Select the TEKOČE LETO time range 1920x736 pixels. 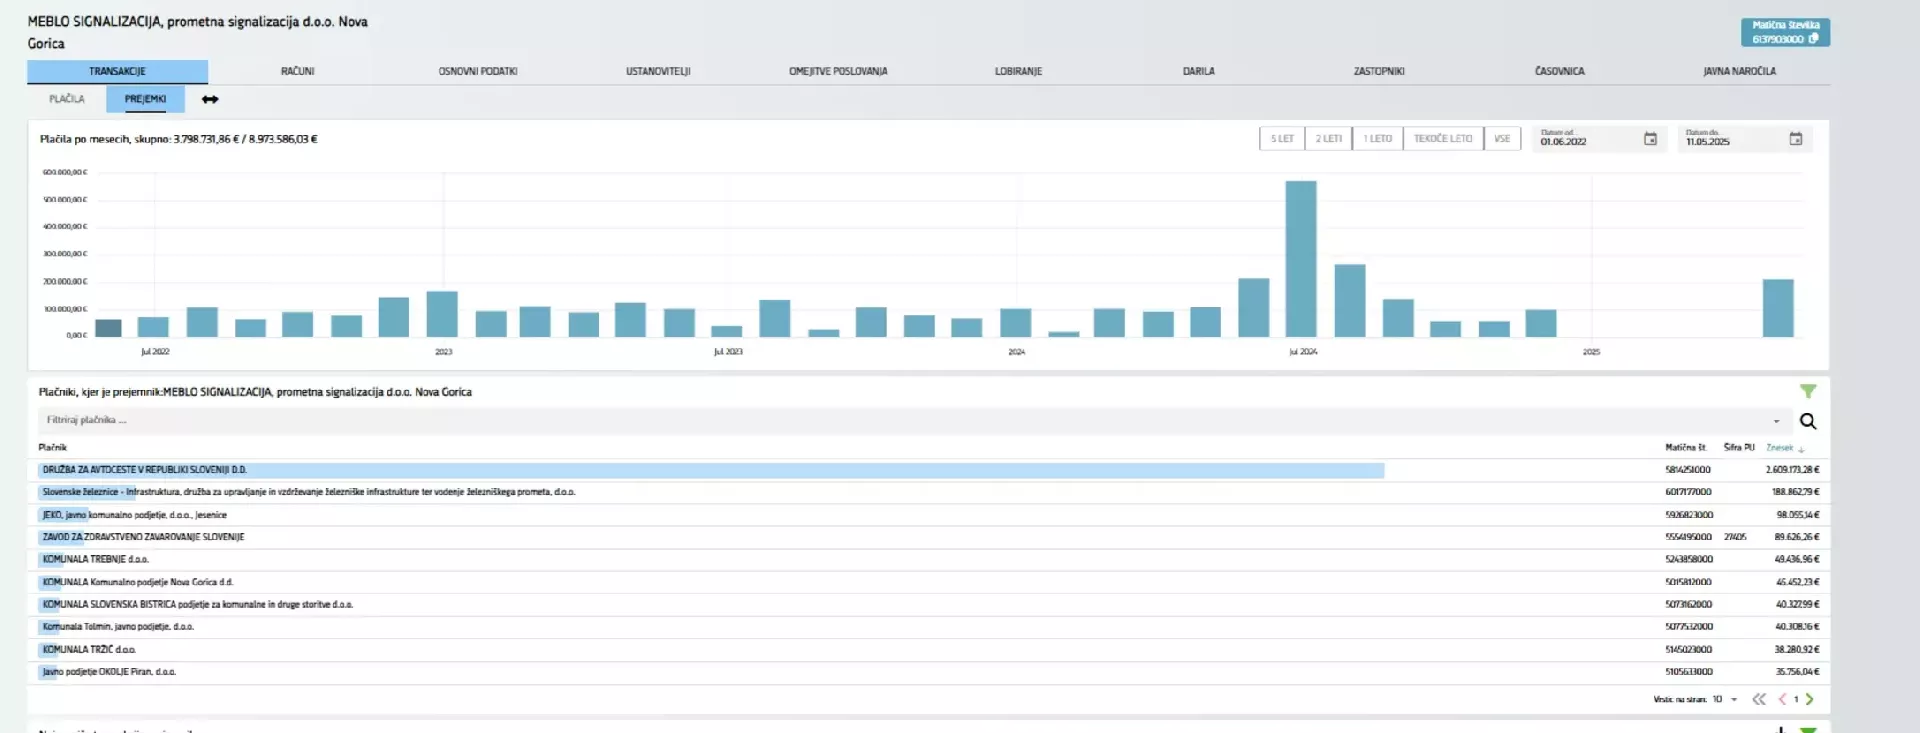(1442, 139)
